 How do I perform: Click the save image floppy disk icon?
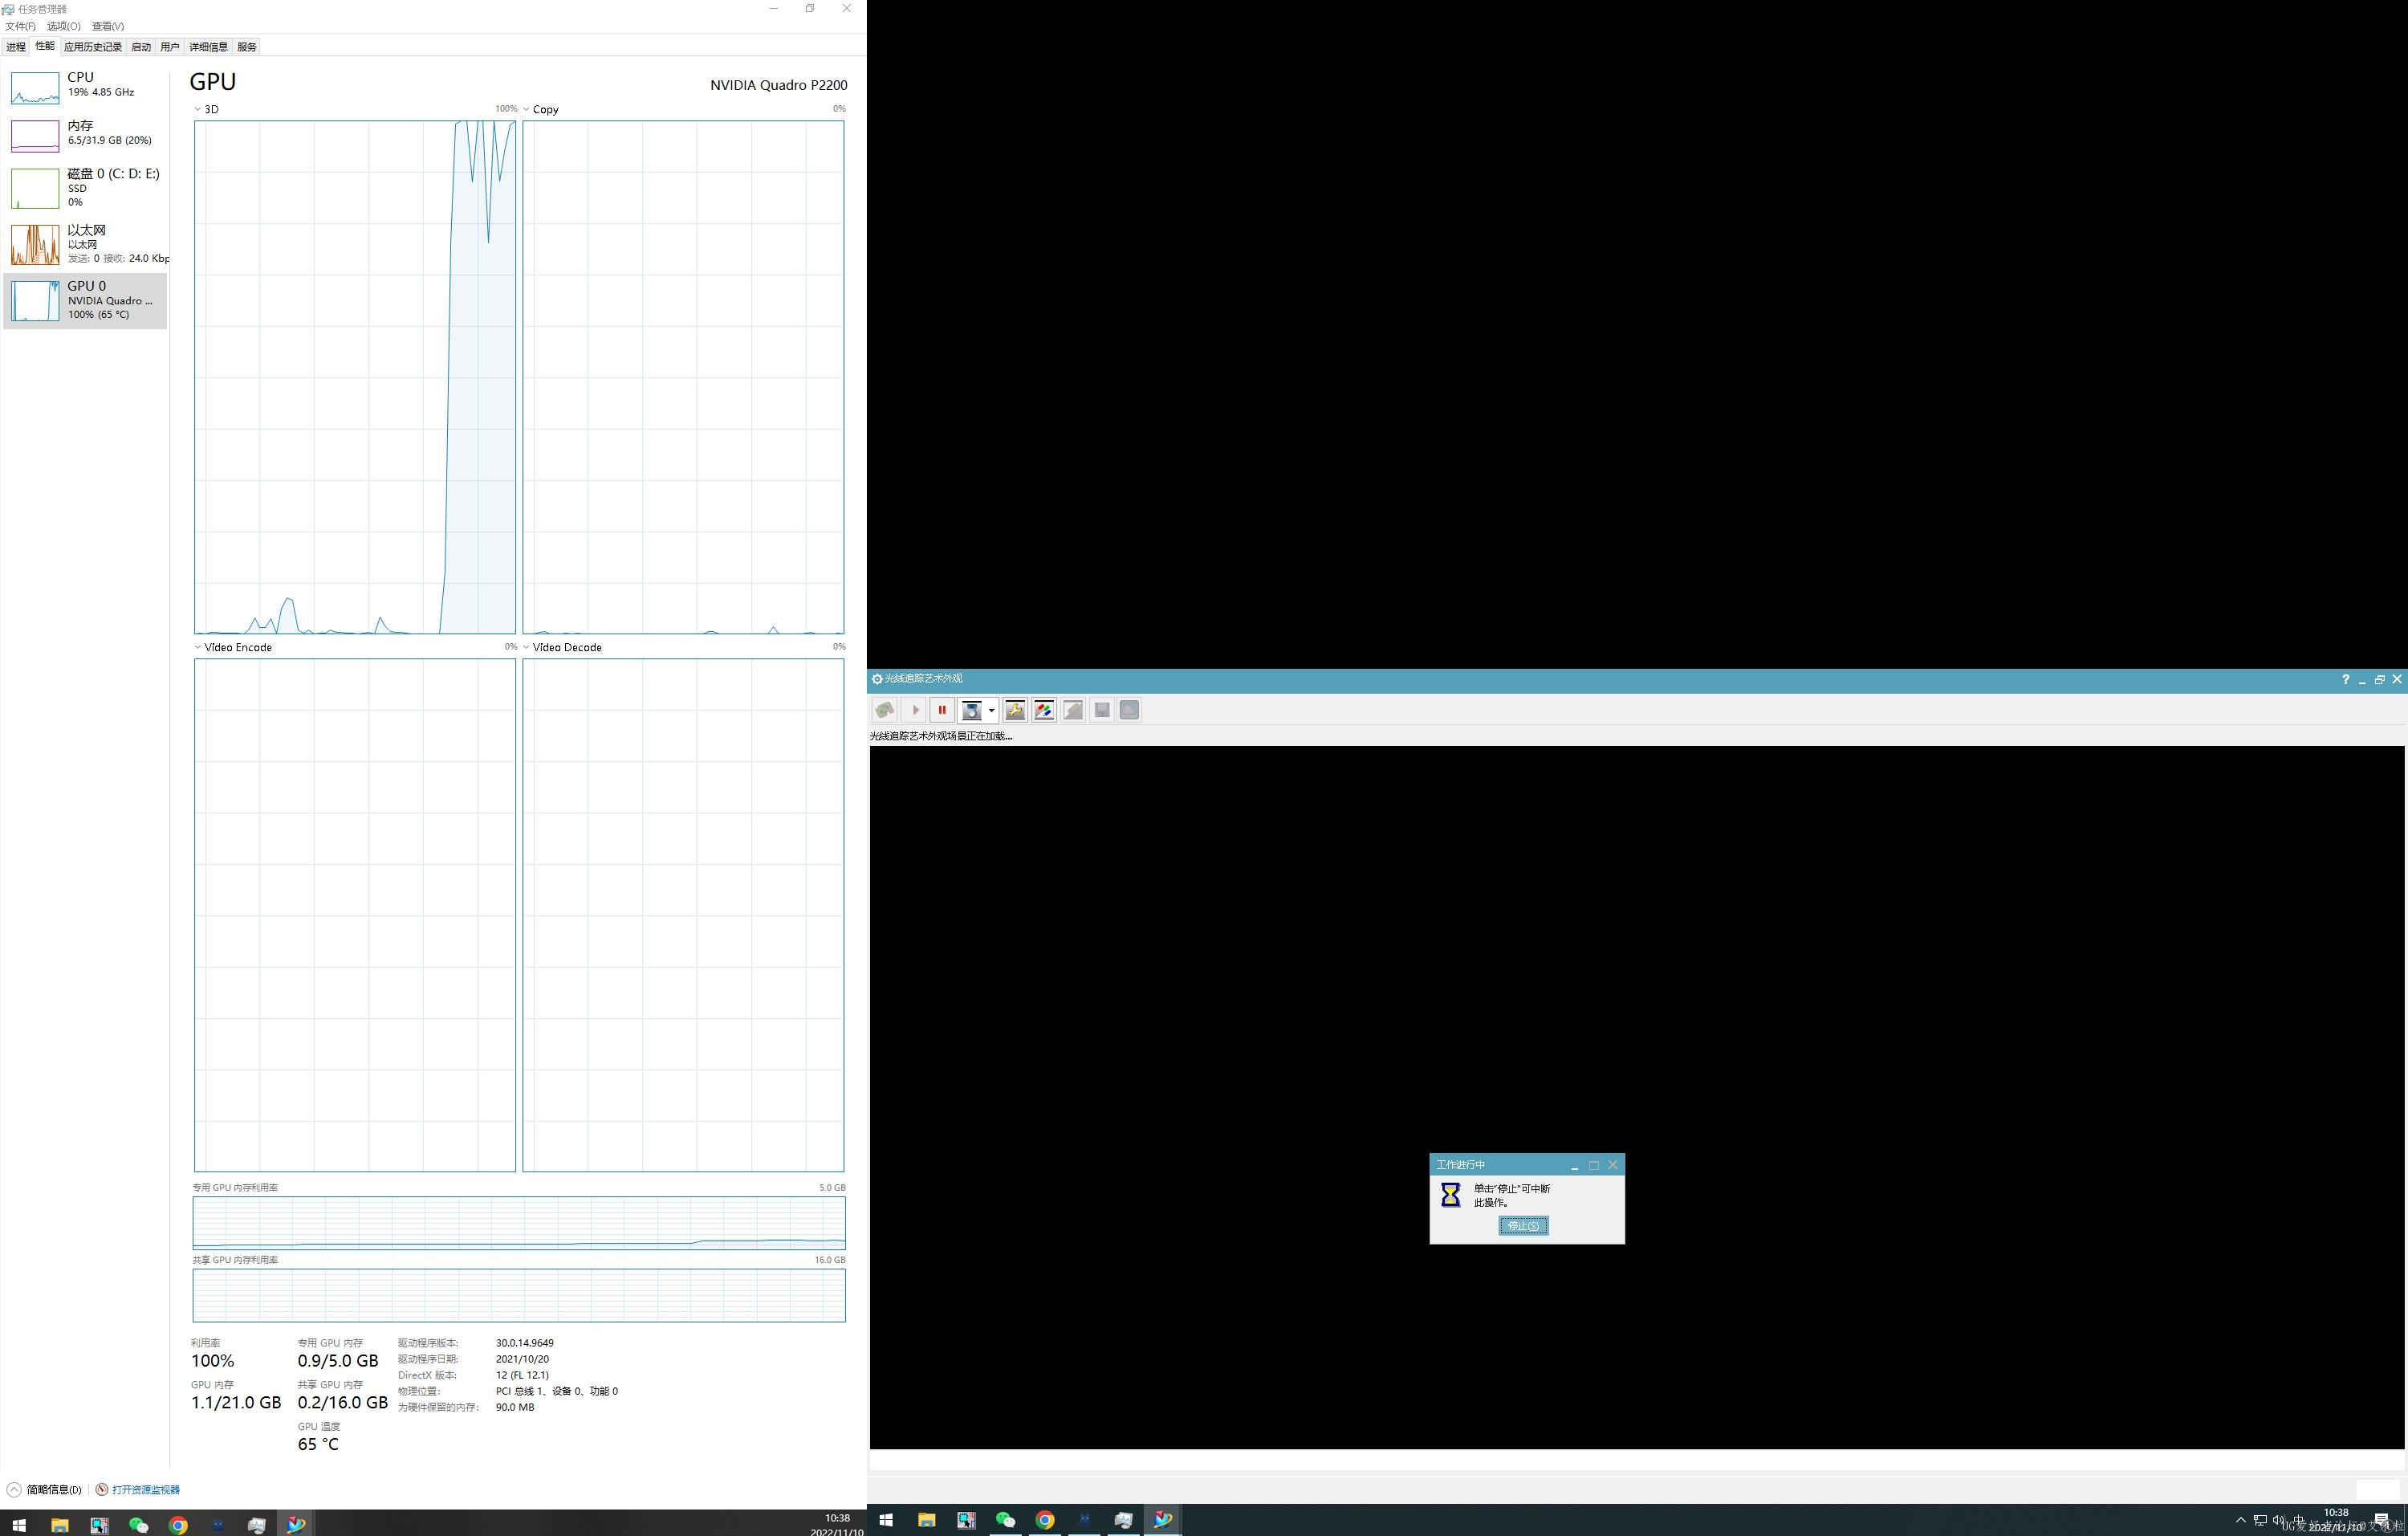1101,710
